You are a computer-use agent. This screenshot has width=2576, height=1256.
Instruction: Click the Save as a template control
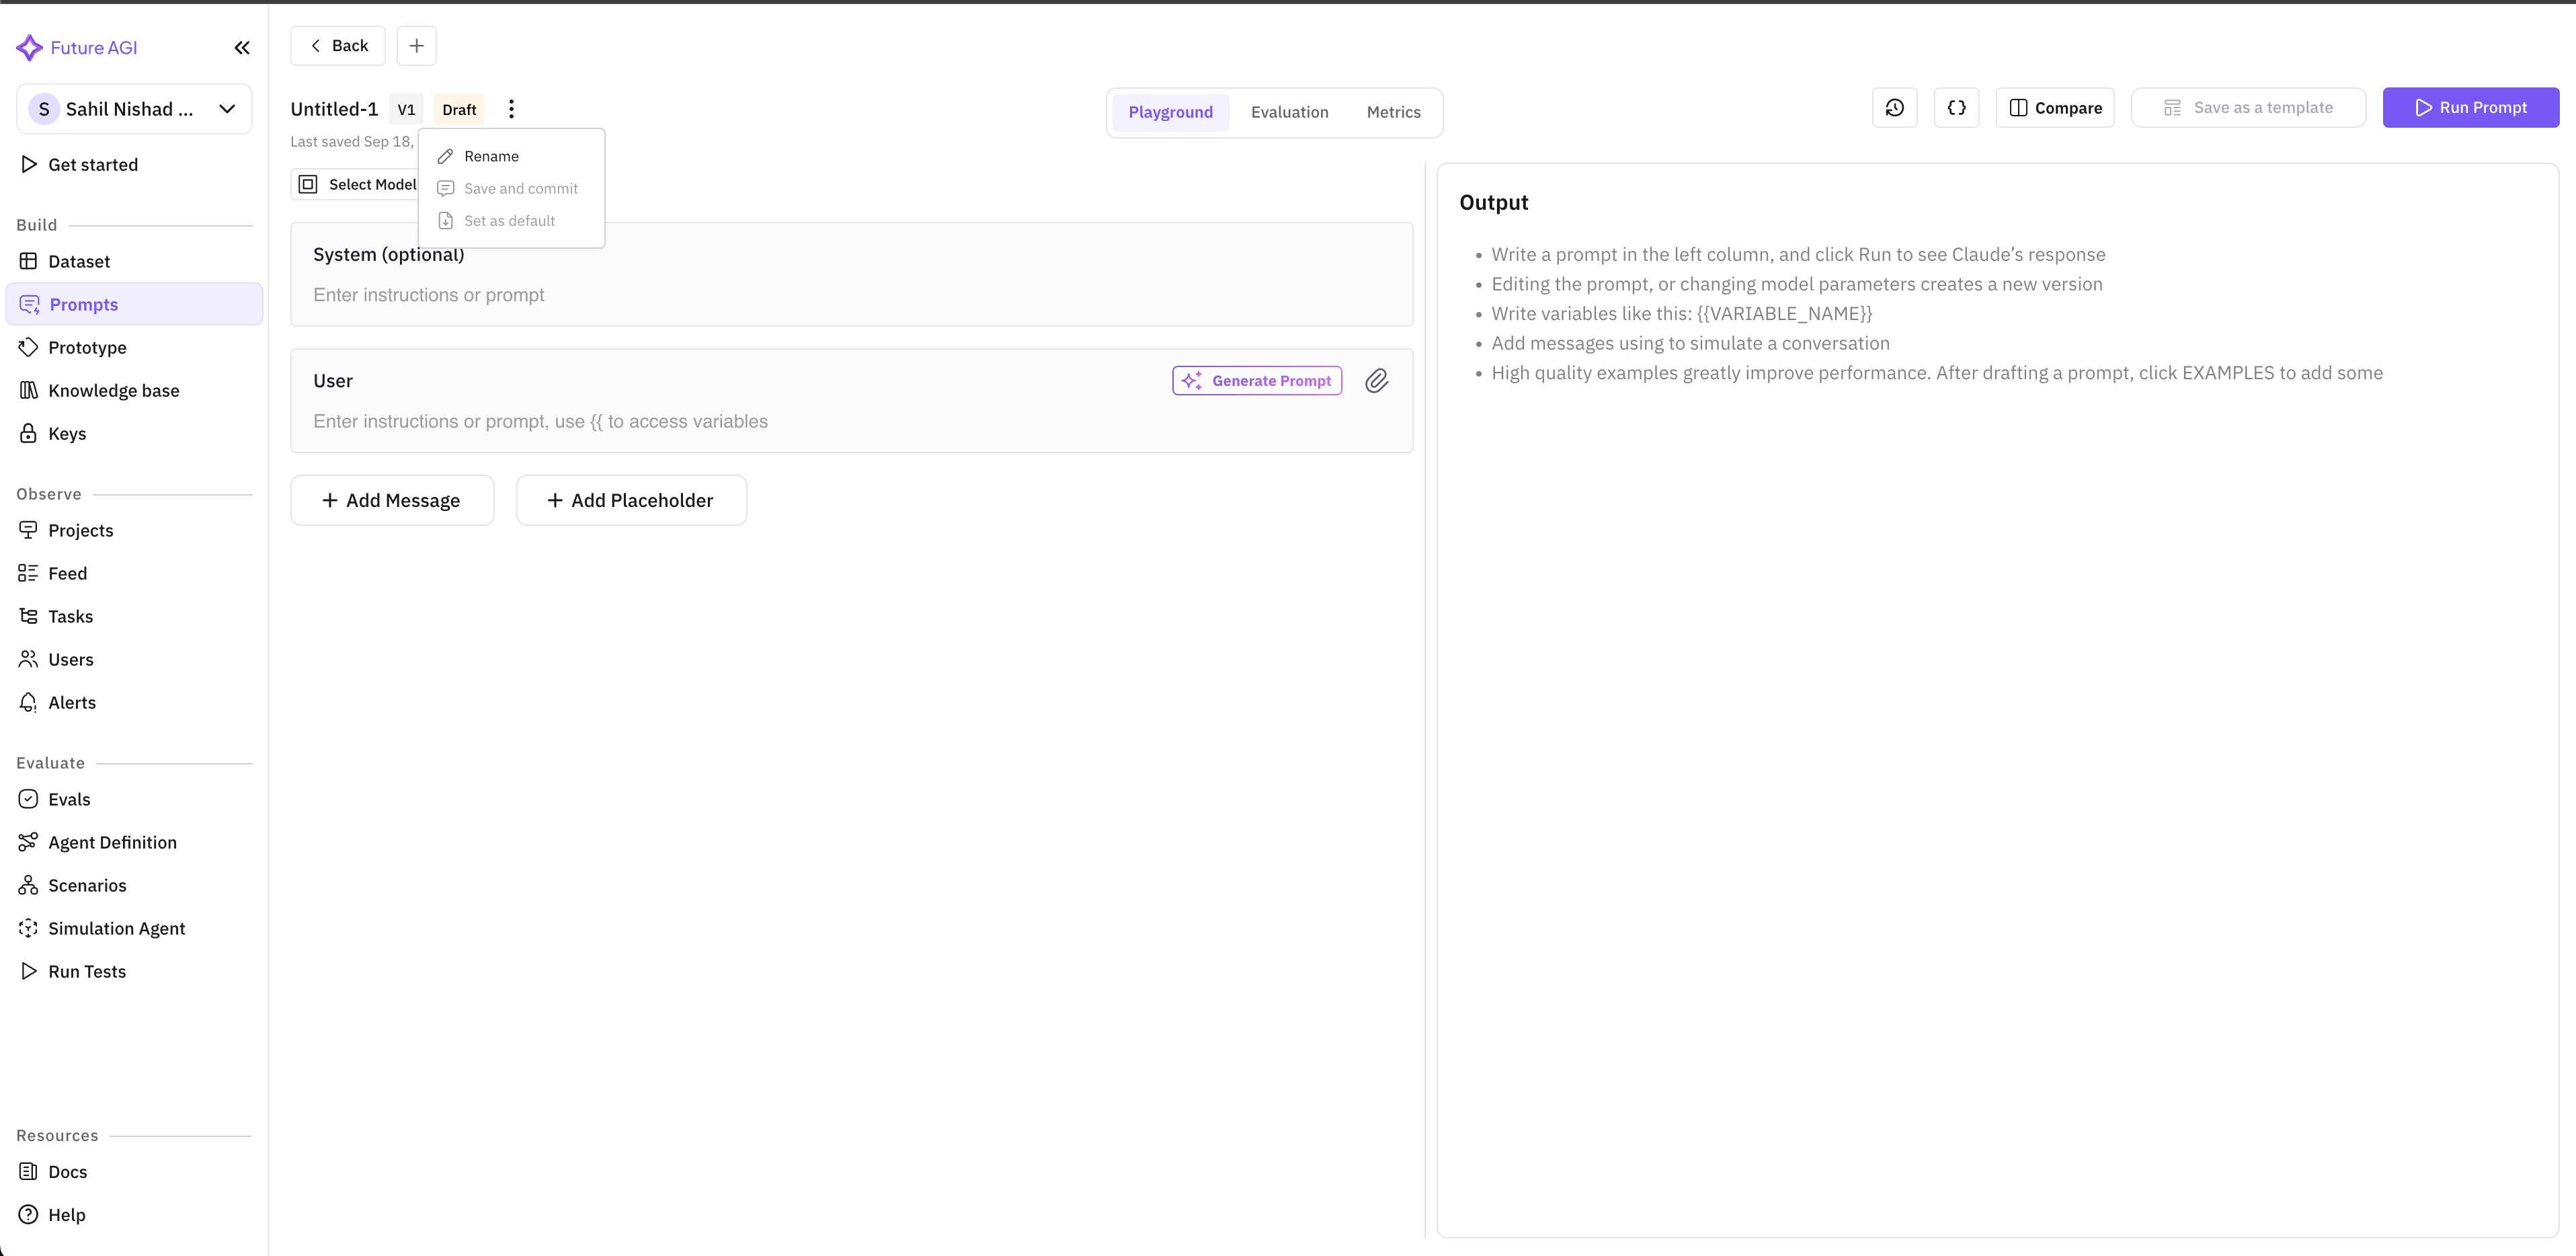point(2247,107)
